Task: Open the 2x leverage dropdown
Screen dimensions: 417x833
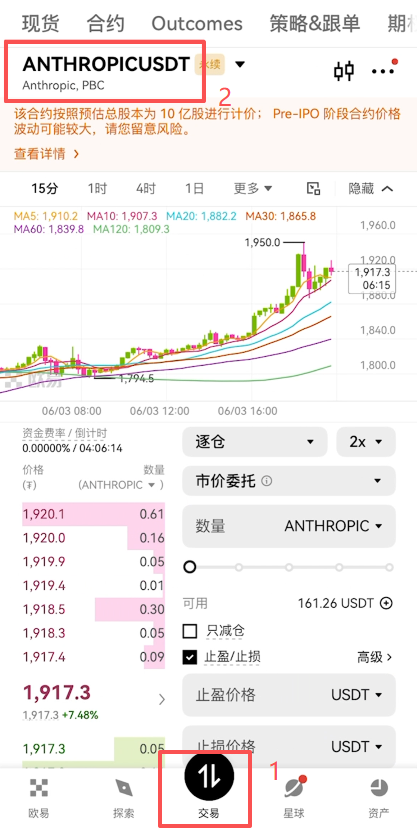Action: click(366, 441)
